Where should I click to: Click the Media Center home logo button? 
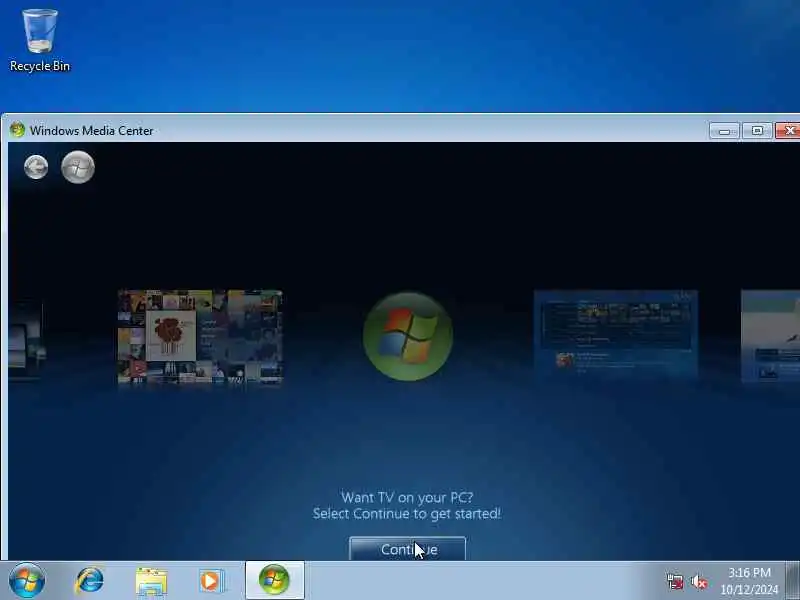pos(78,167)
